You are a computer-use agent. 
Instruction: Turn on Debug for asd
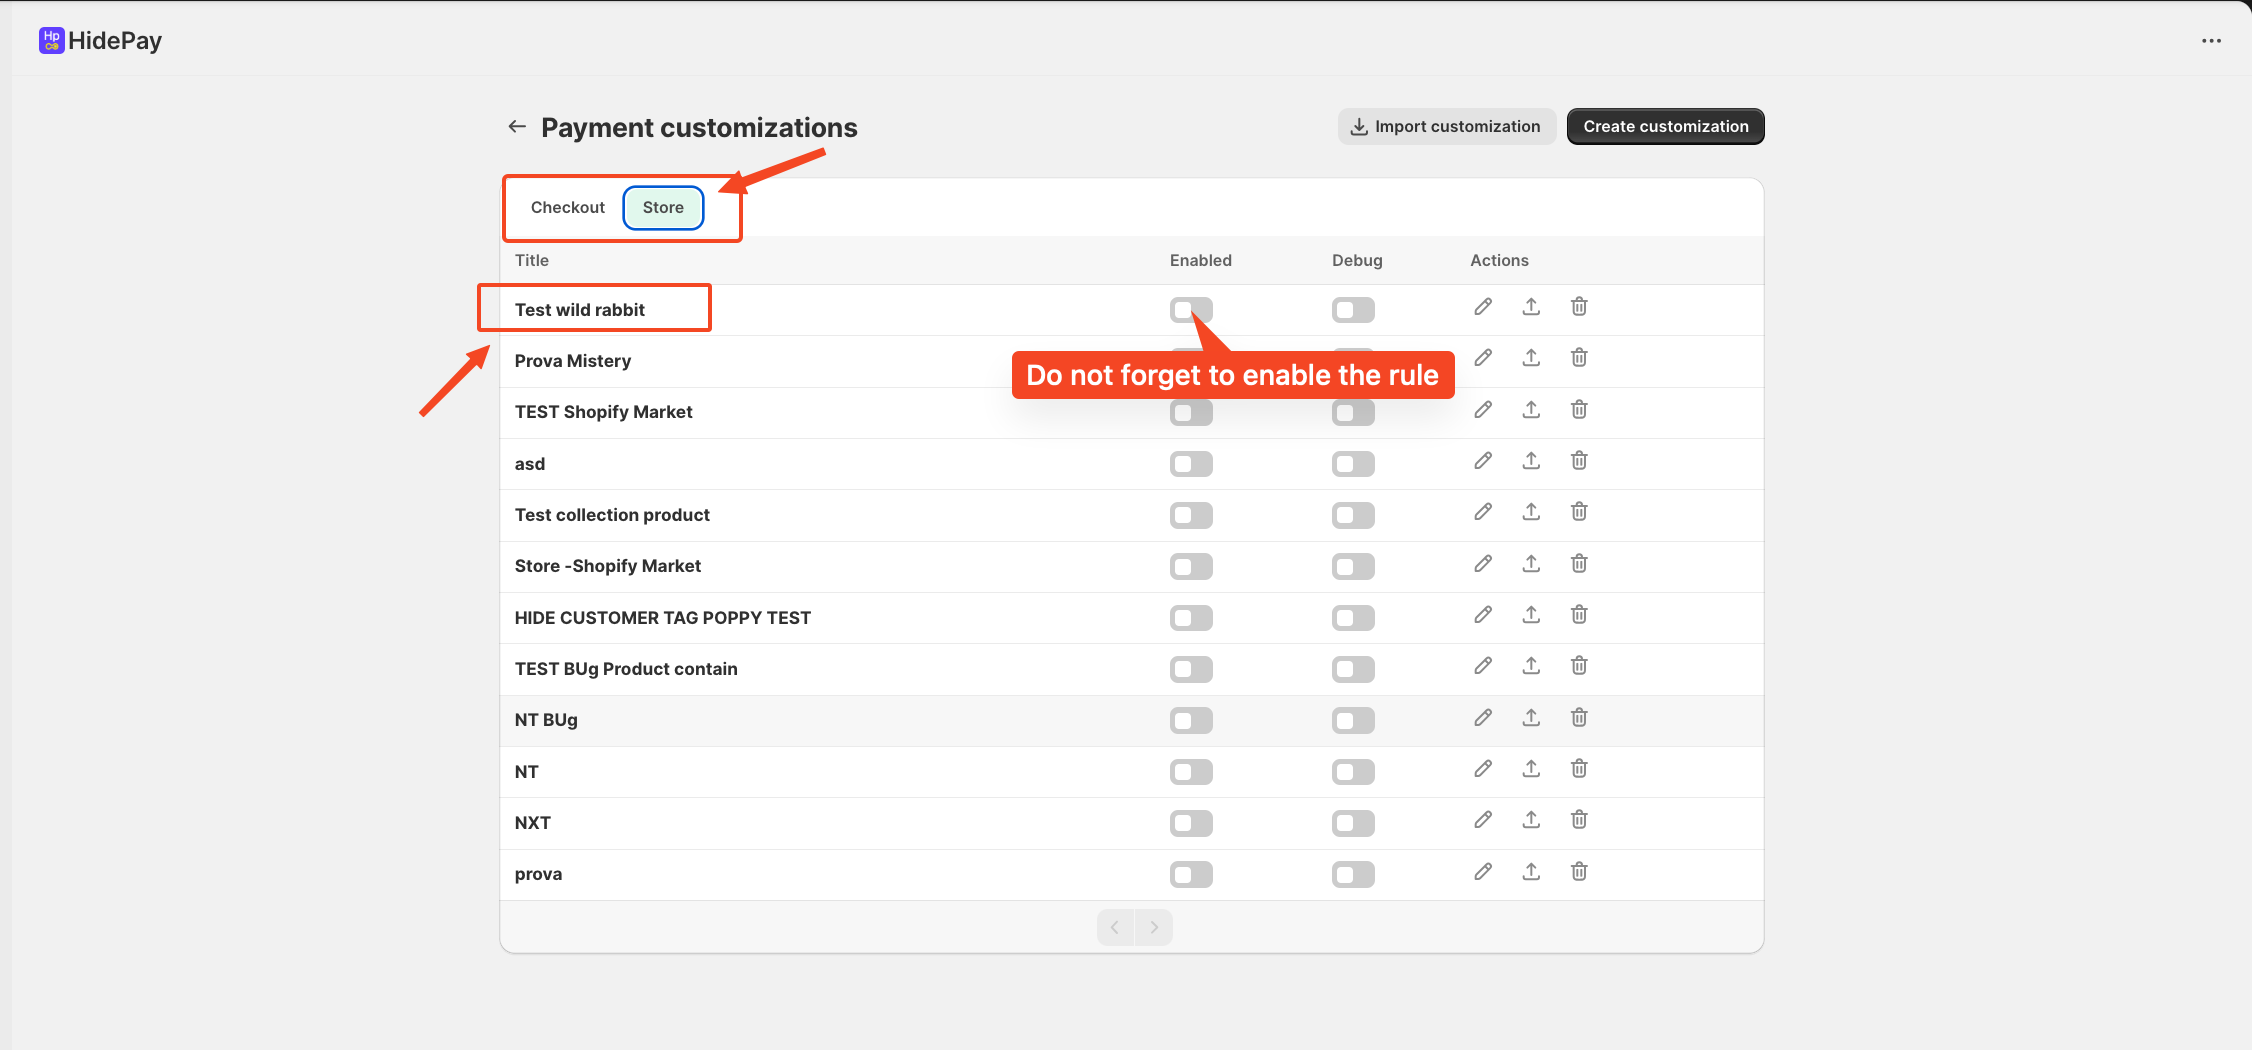tap(1353, 464)
